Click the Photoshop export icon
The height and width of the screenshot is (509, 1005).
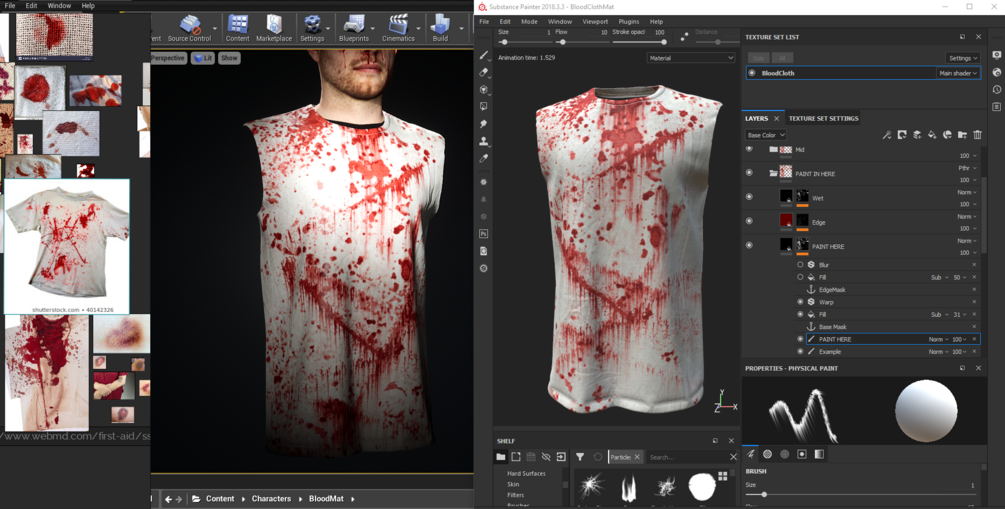coord(484,234)
